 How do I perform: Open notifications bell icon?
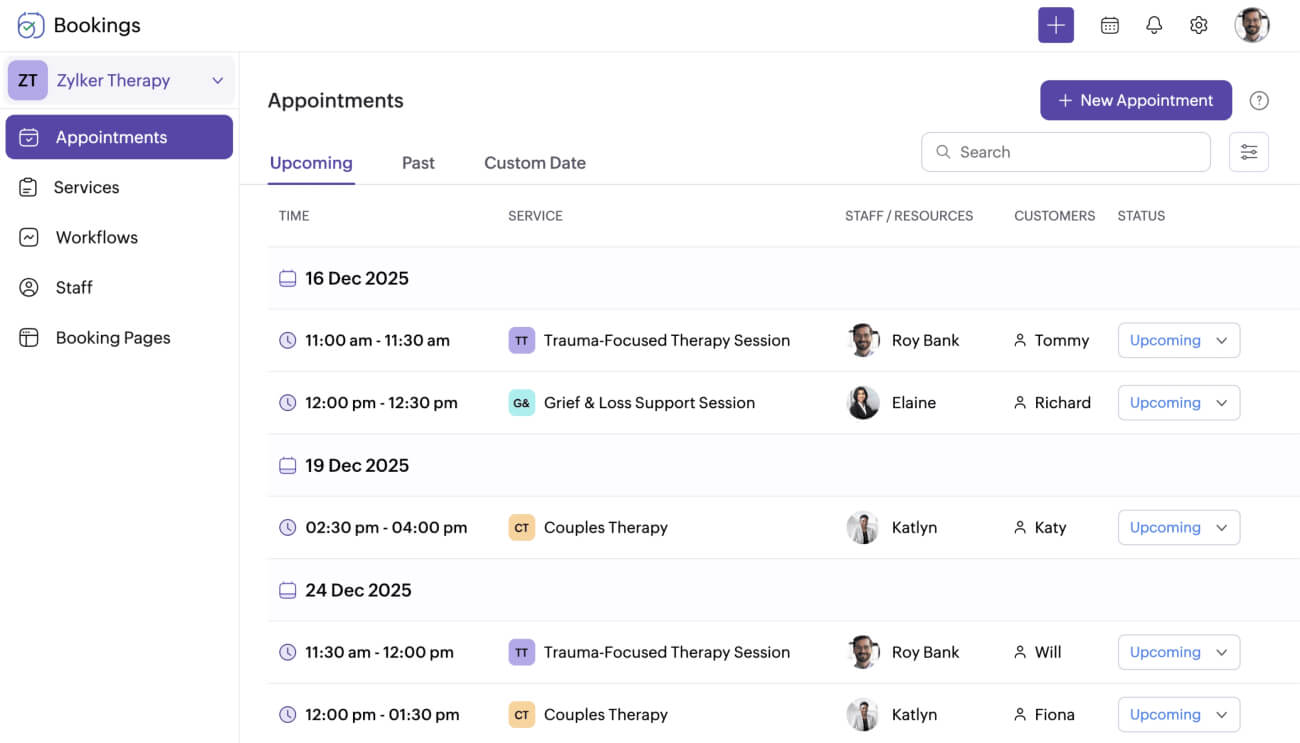click(x=1154, y=25)
